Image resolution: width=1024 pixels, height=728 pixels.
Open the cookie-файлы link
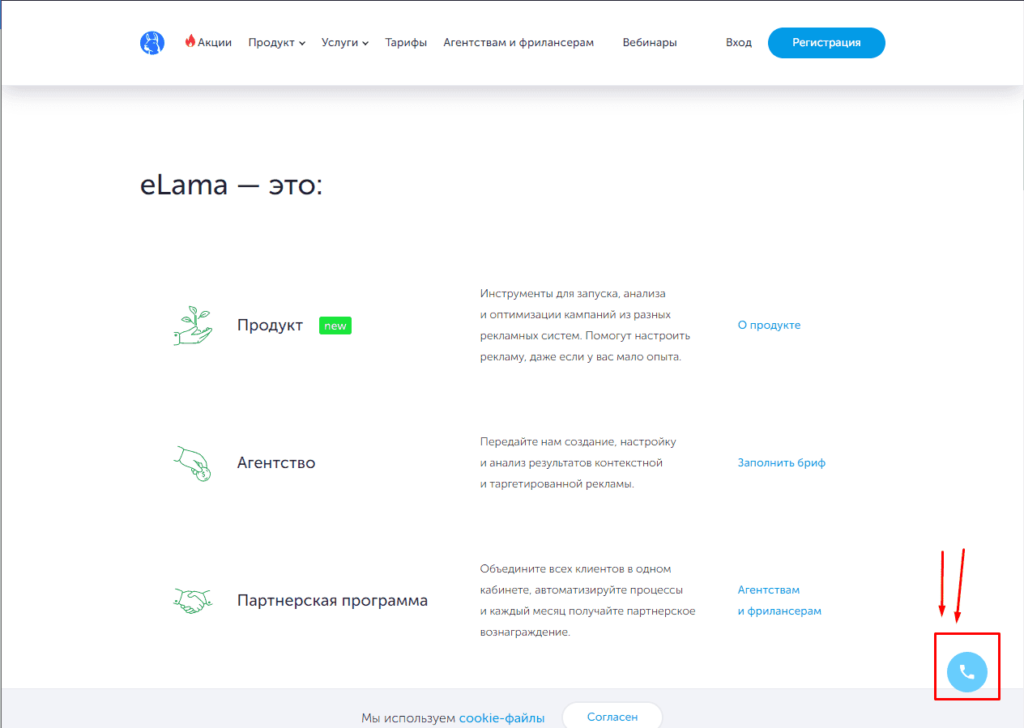tap(502, 718)
